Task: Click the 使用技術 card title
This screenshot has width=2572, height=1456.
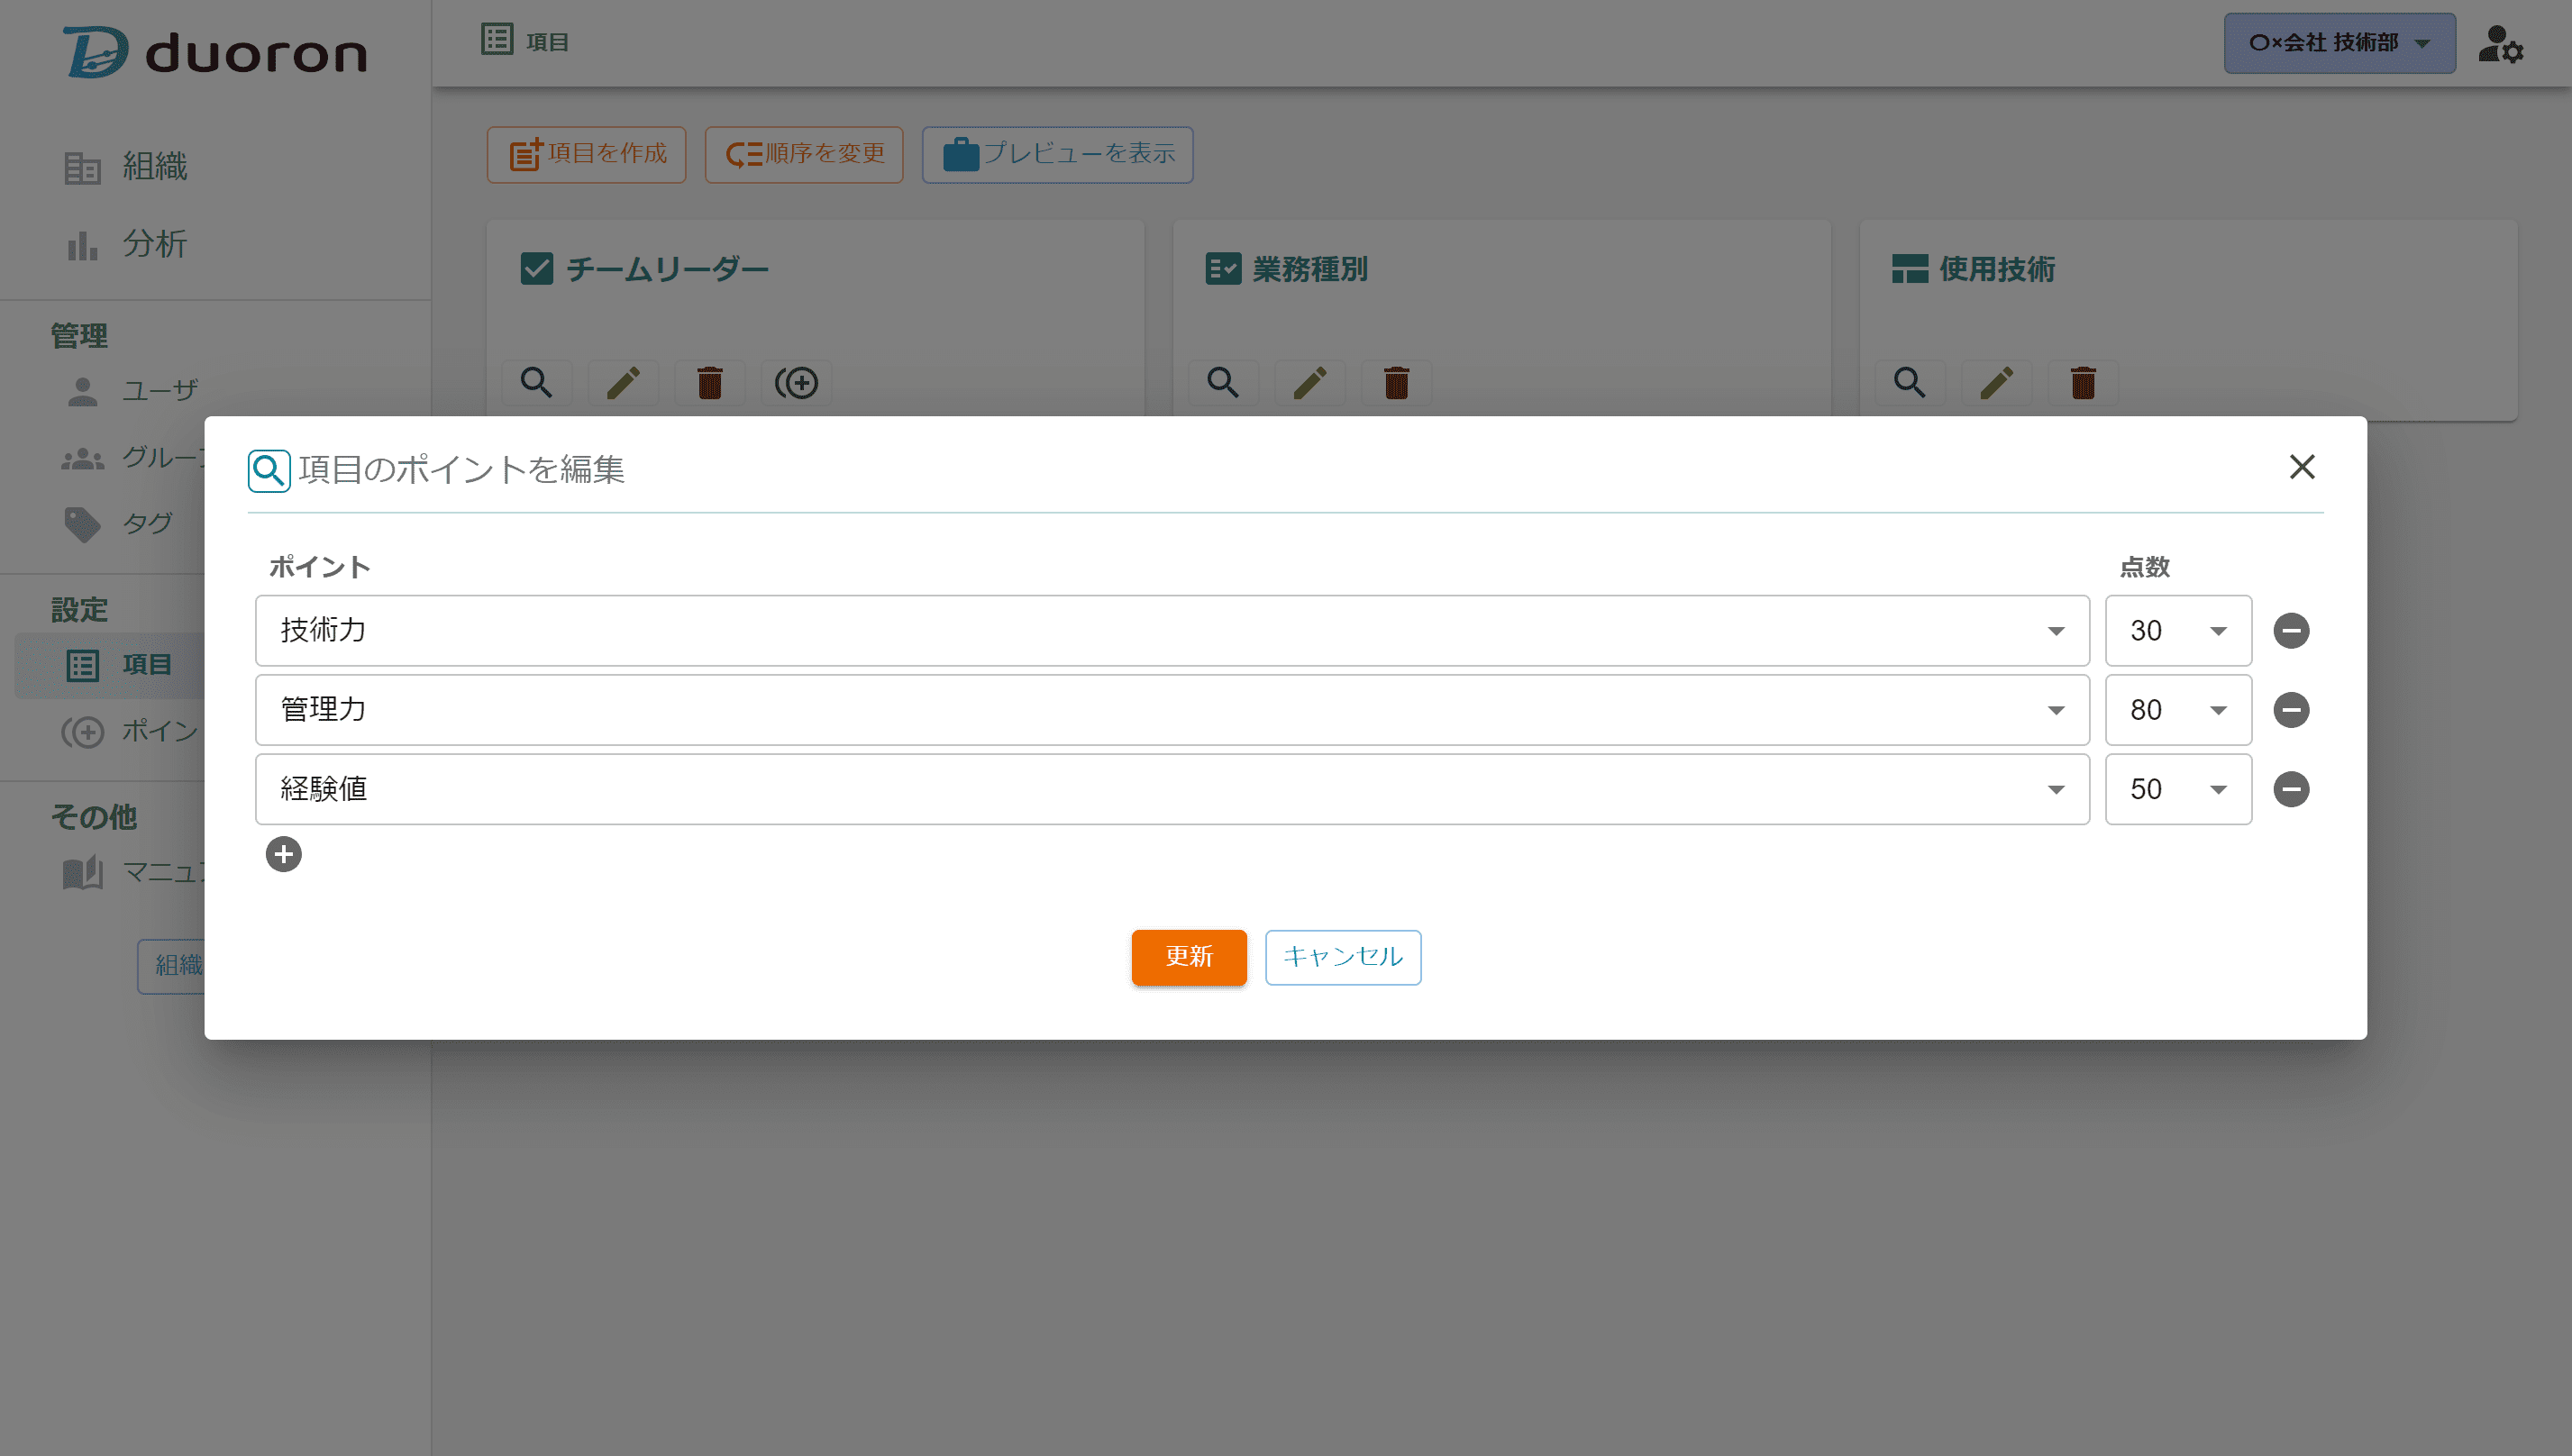Action: point(1997,269)
